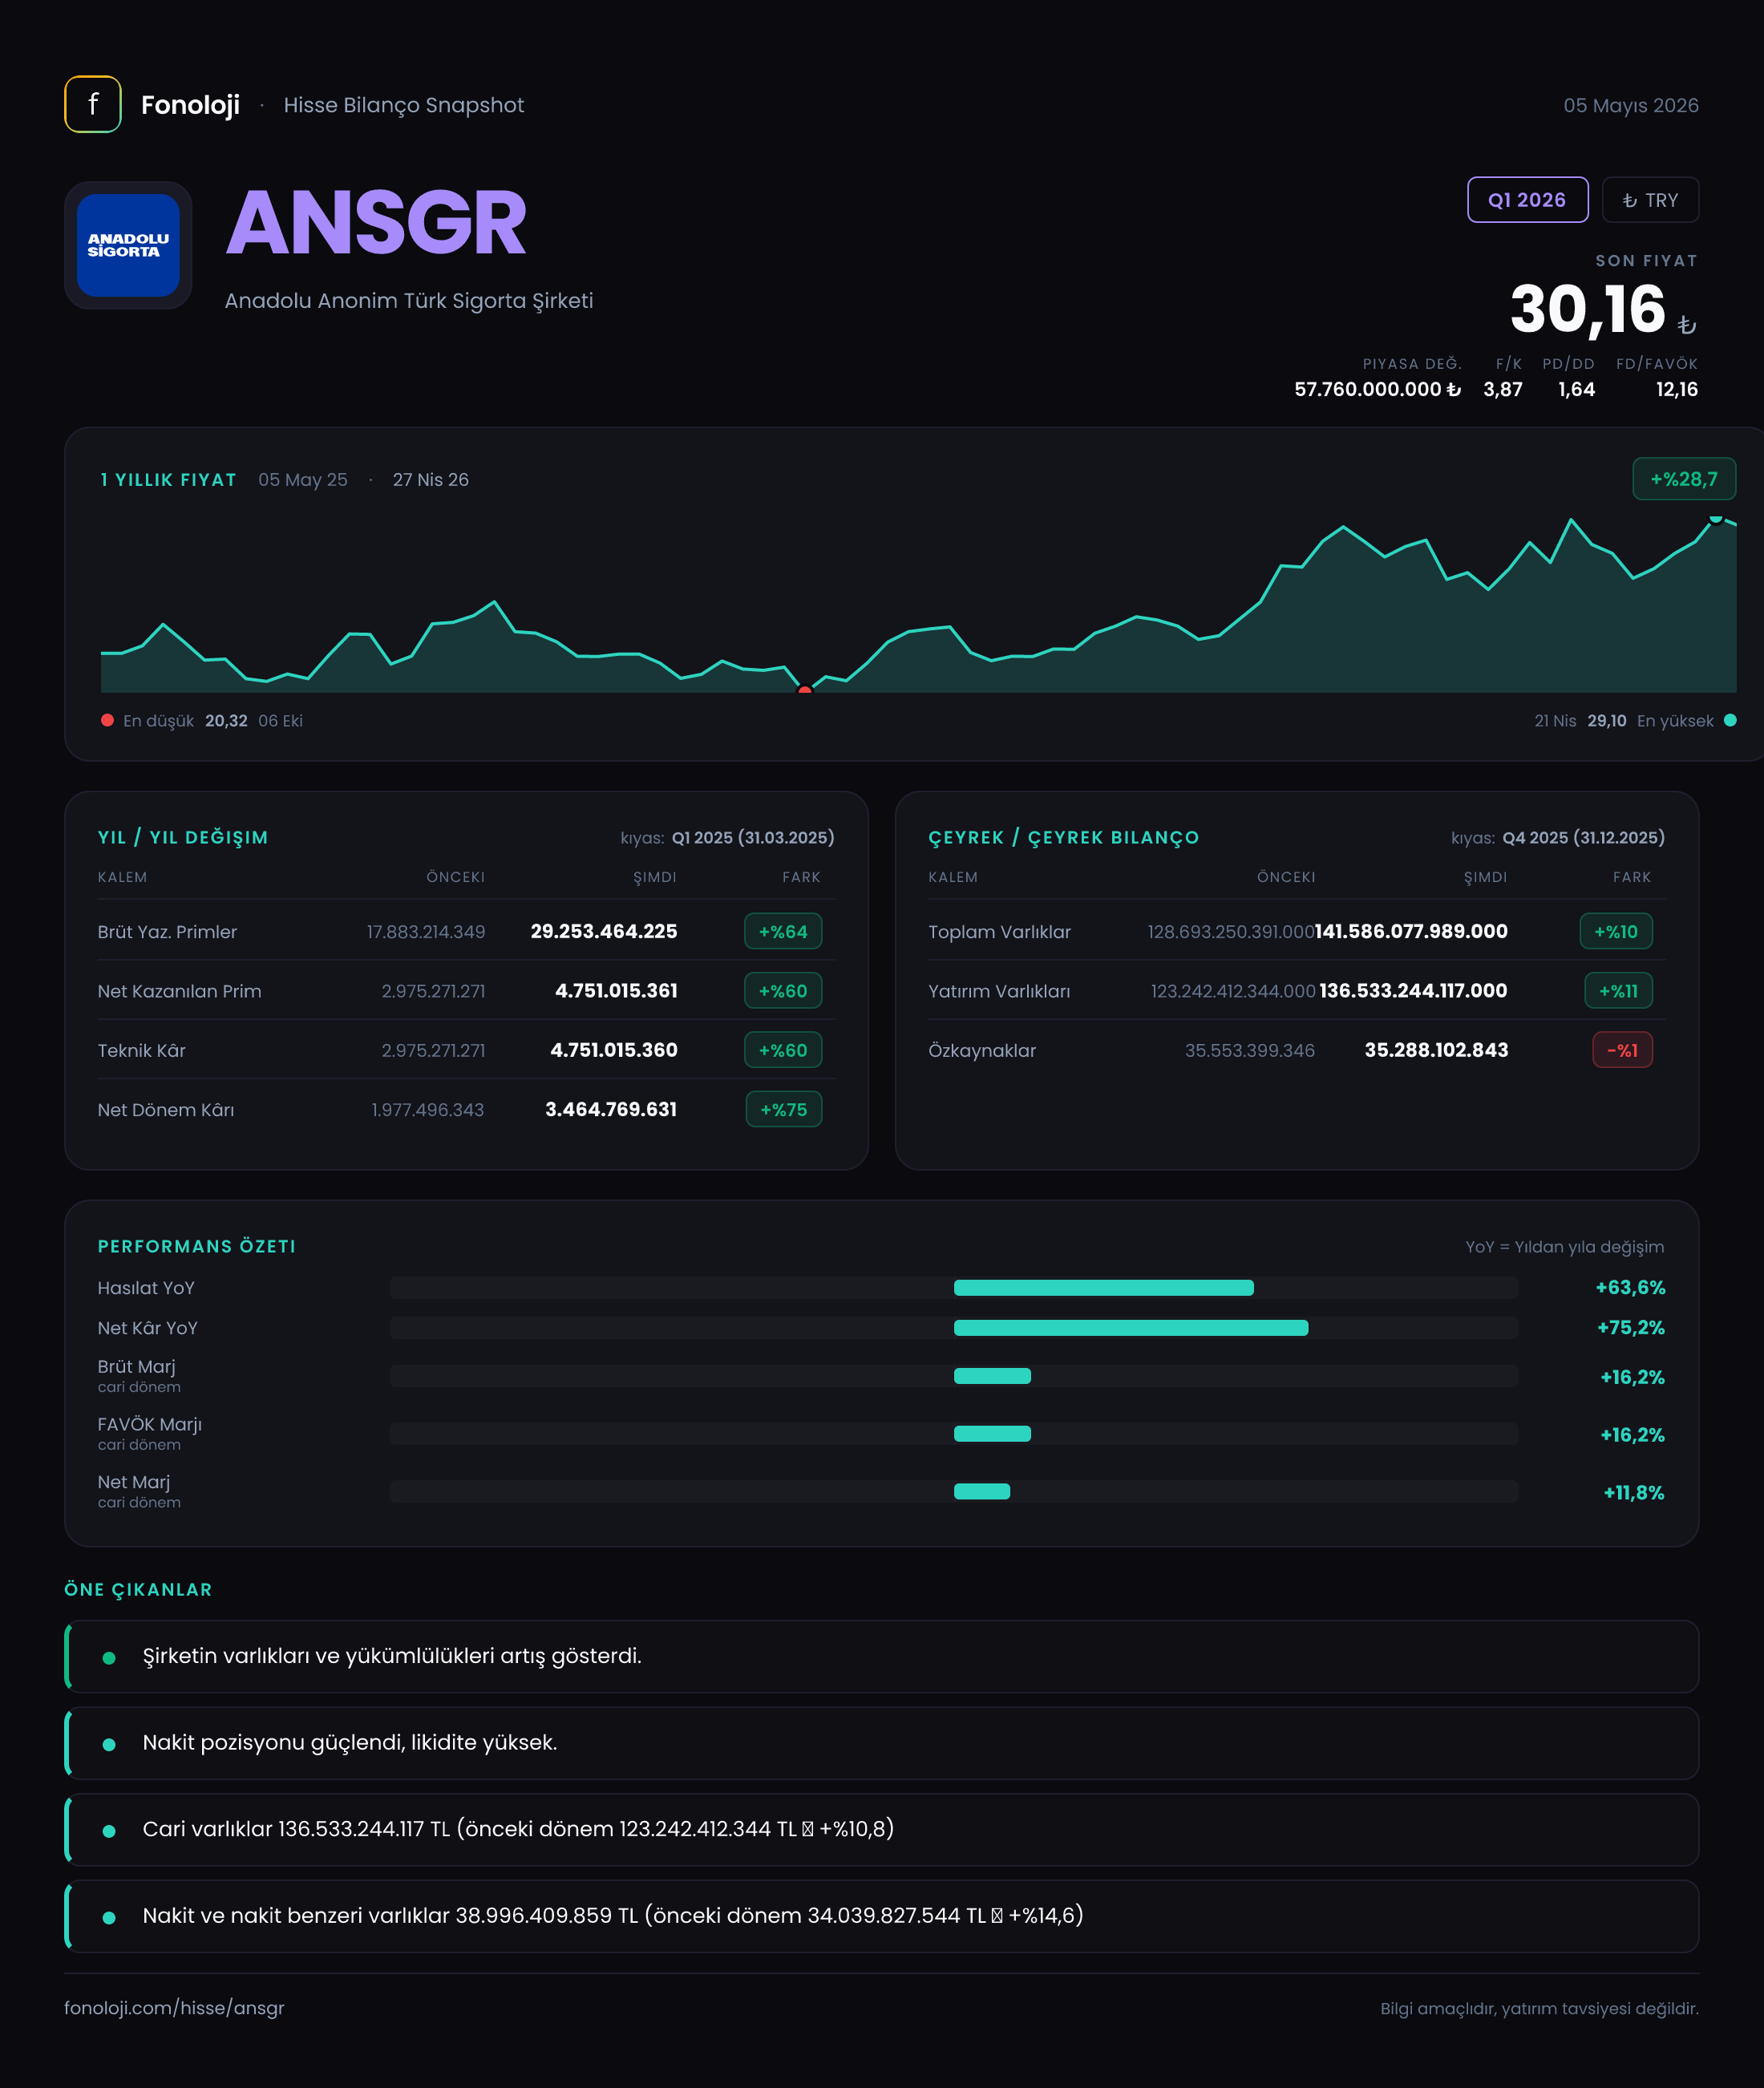1764x2088 pixels.
Task: Click the 29.253.464.225 current premiums value
Action: (x=604, y=931)
